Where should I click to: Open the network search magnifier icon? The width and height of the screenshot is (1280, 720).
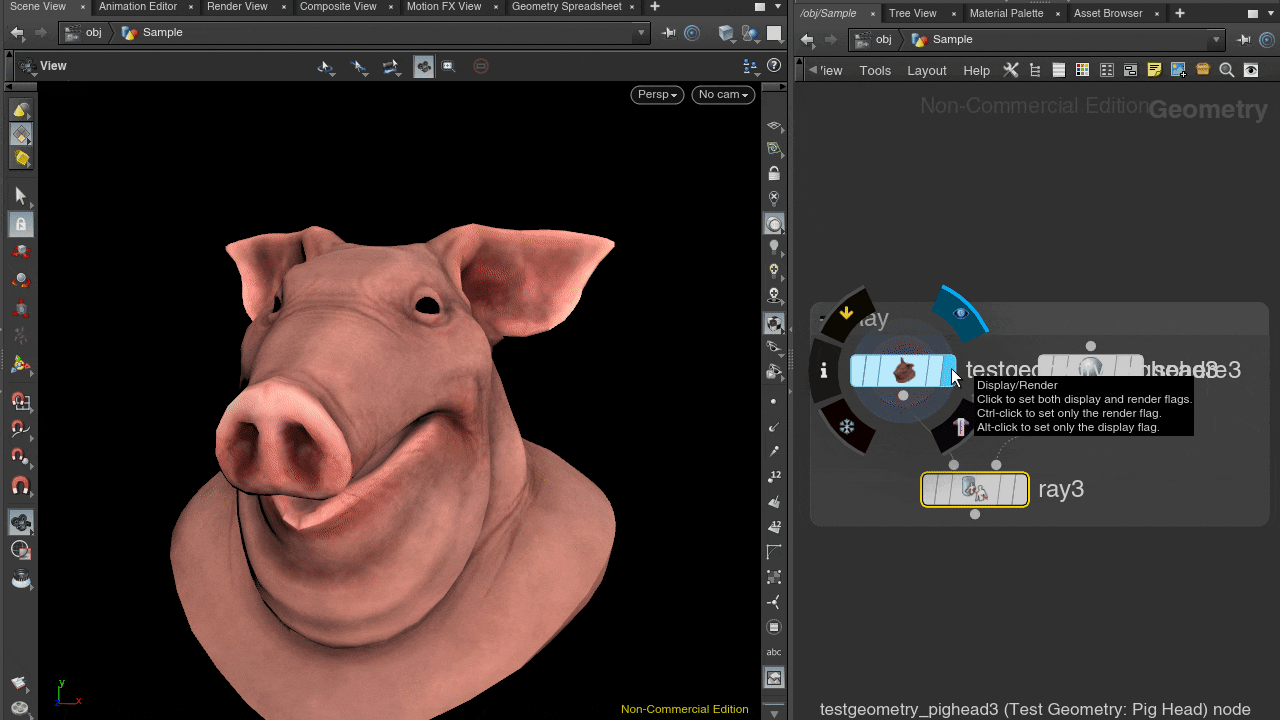(x=1227, y=70)
